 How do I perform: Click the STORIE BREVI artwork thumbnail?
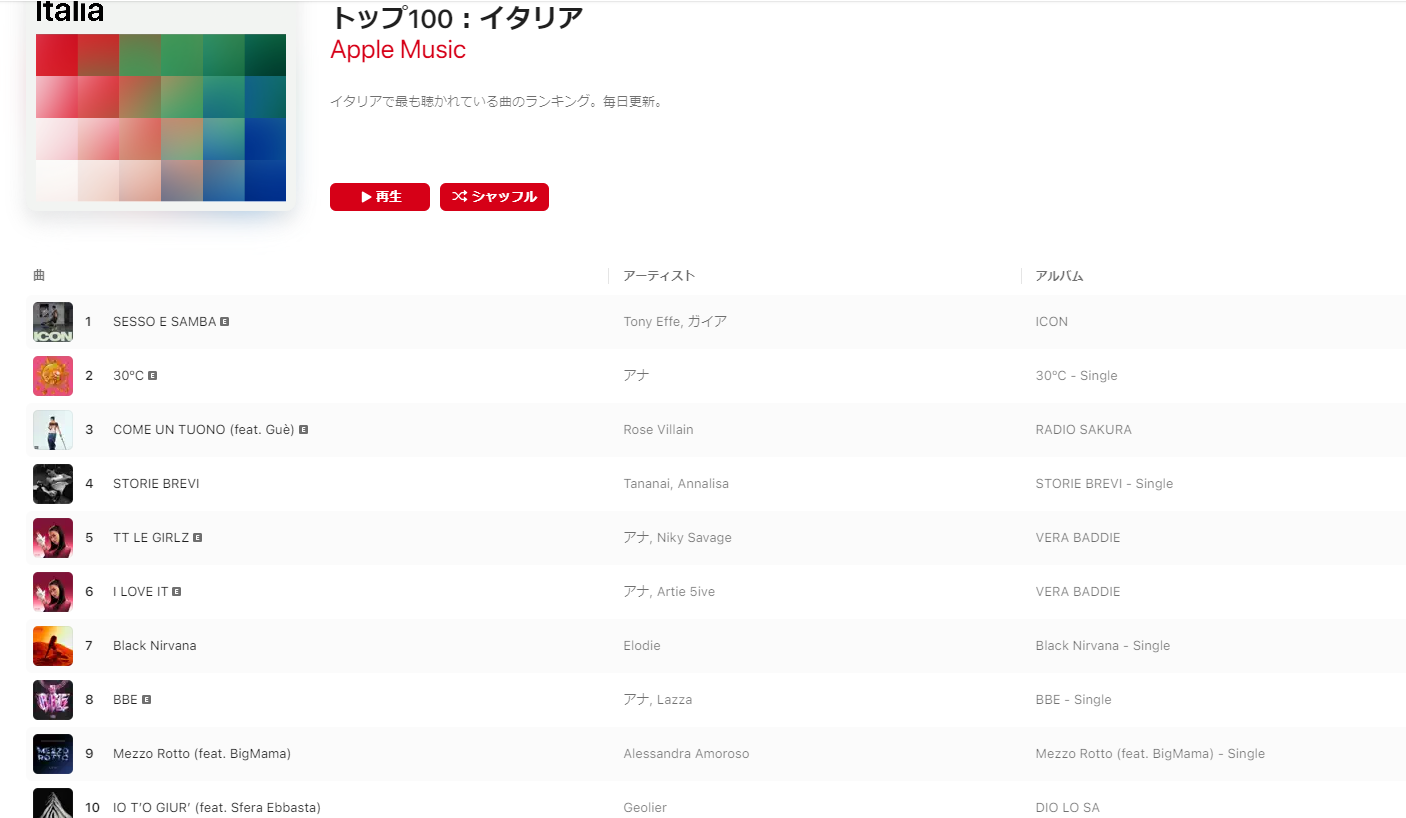coord(53,484)
